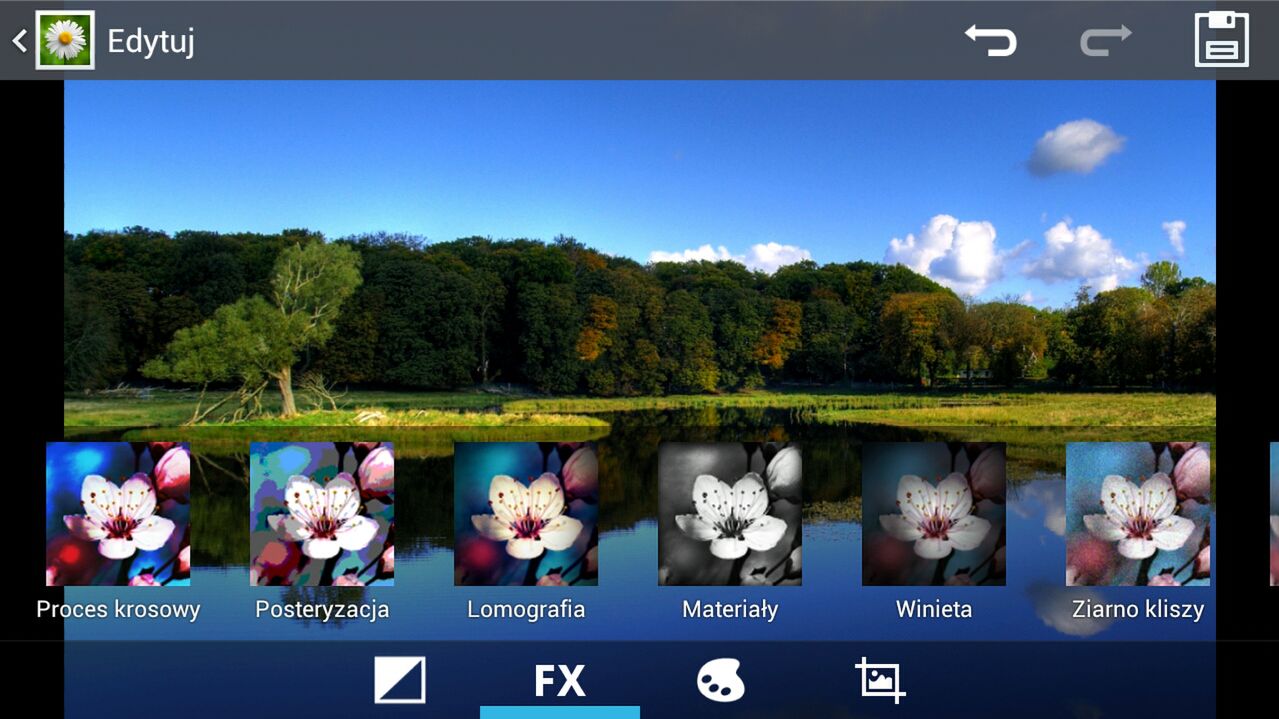Open the color palette tab
1279x719 pixels.
click(720, 681)
